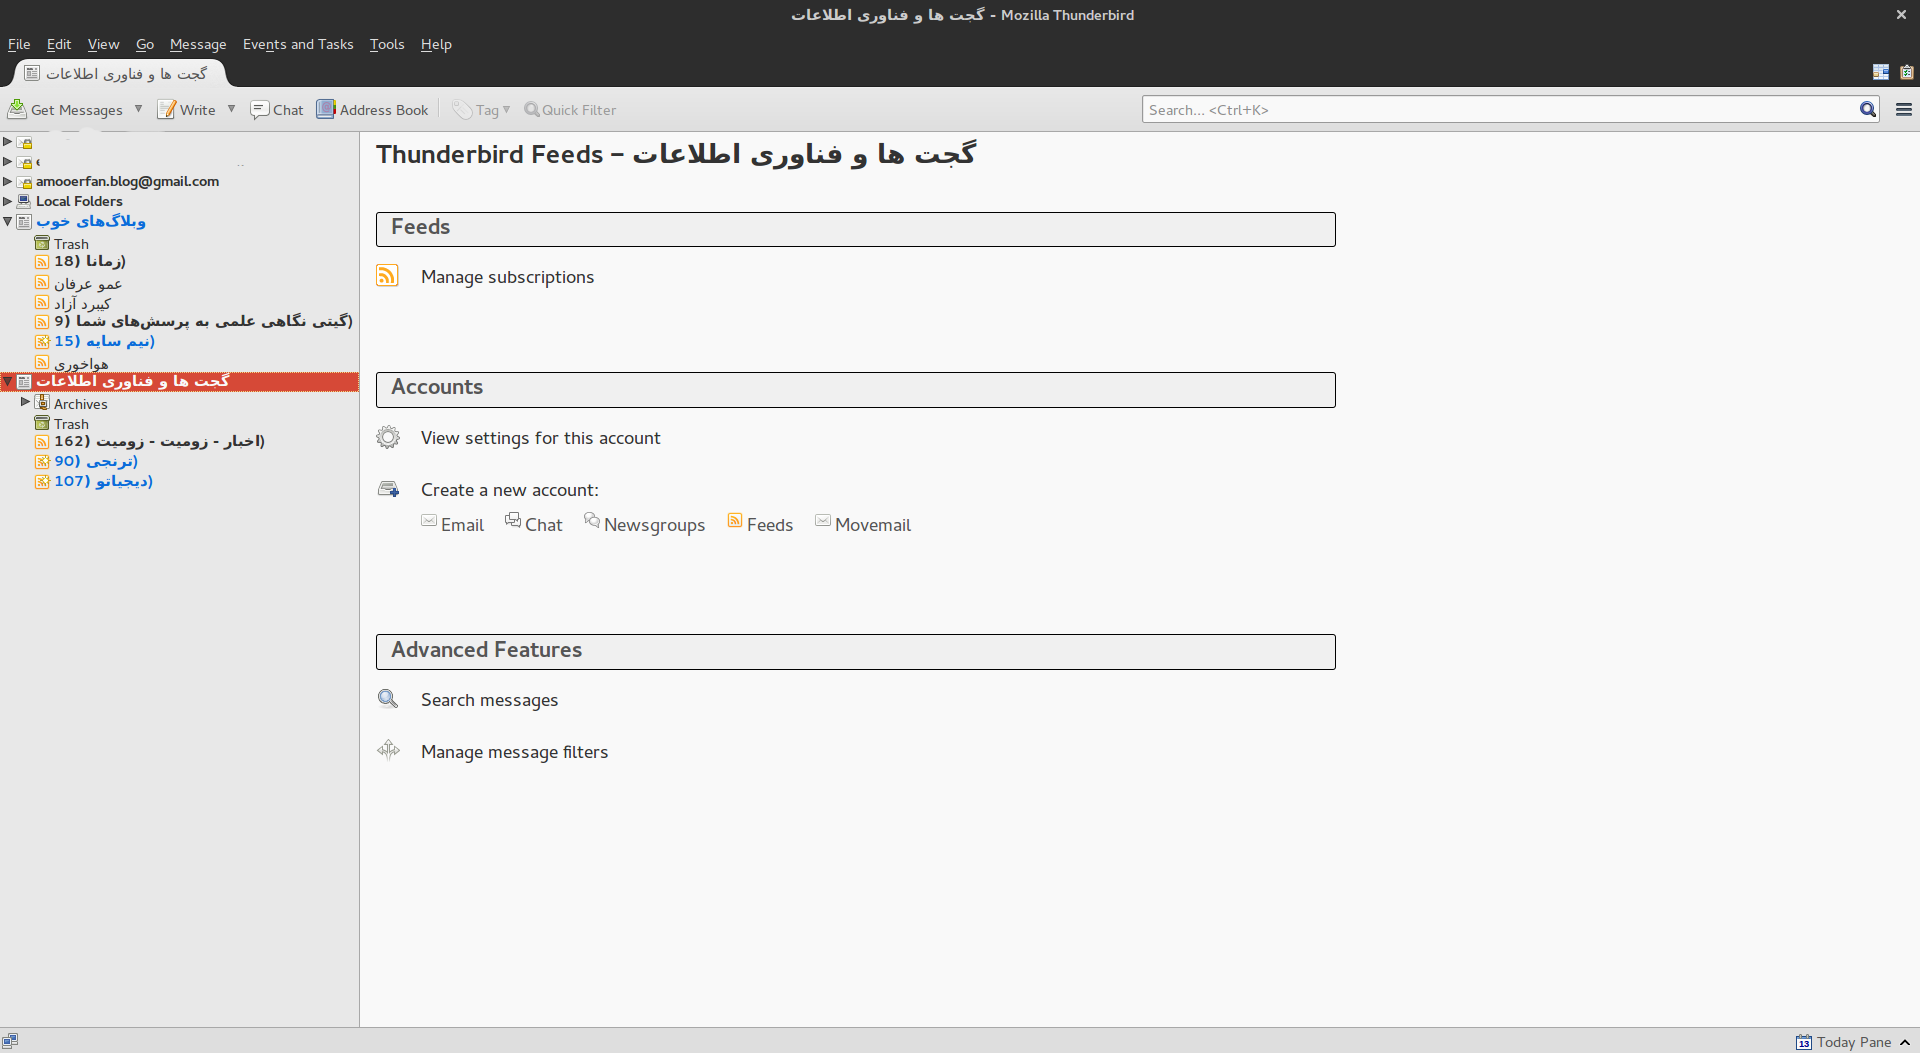Image resolution: width=1920 pixels, height=1053 pixels.
Task: Select the amooerfan.blog@gmail.com account
Action: [x=127, y=181]
